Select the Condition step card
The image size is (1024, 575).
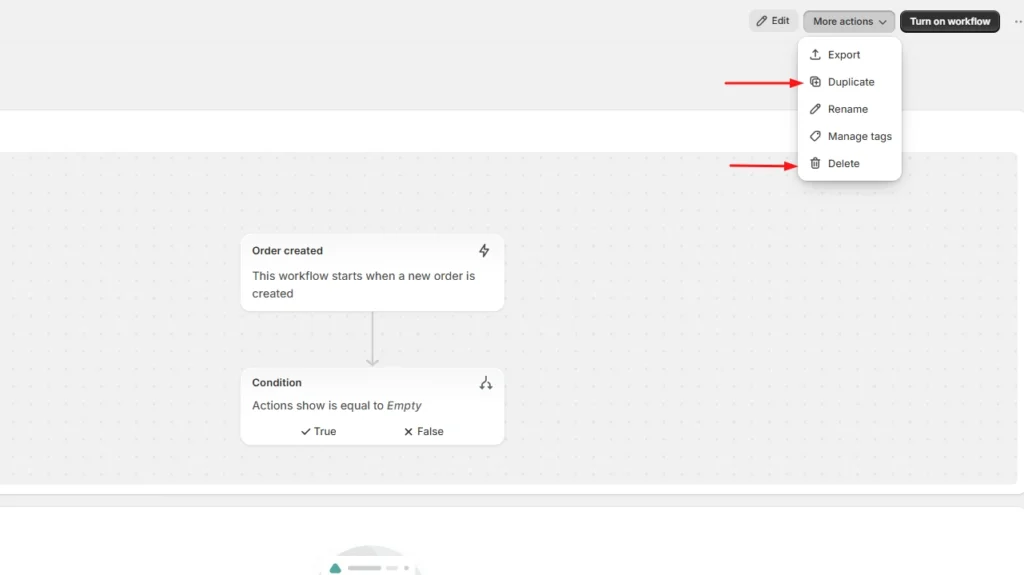click(372, 406)
